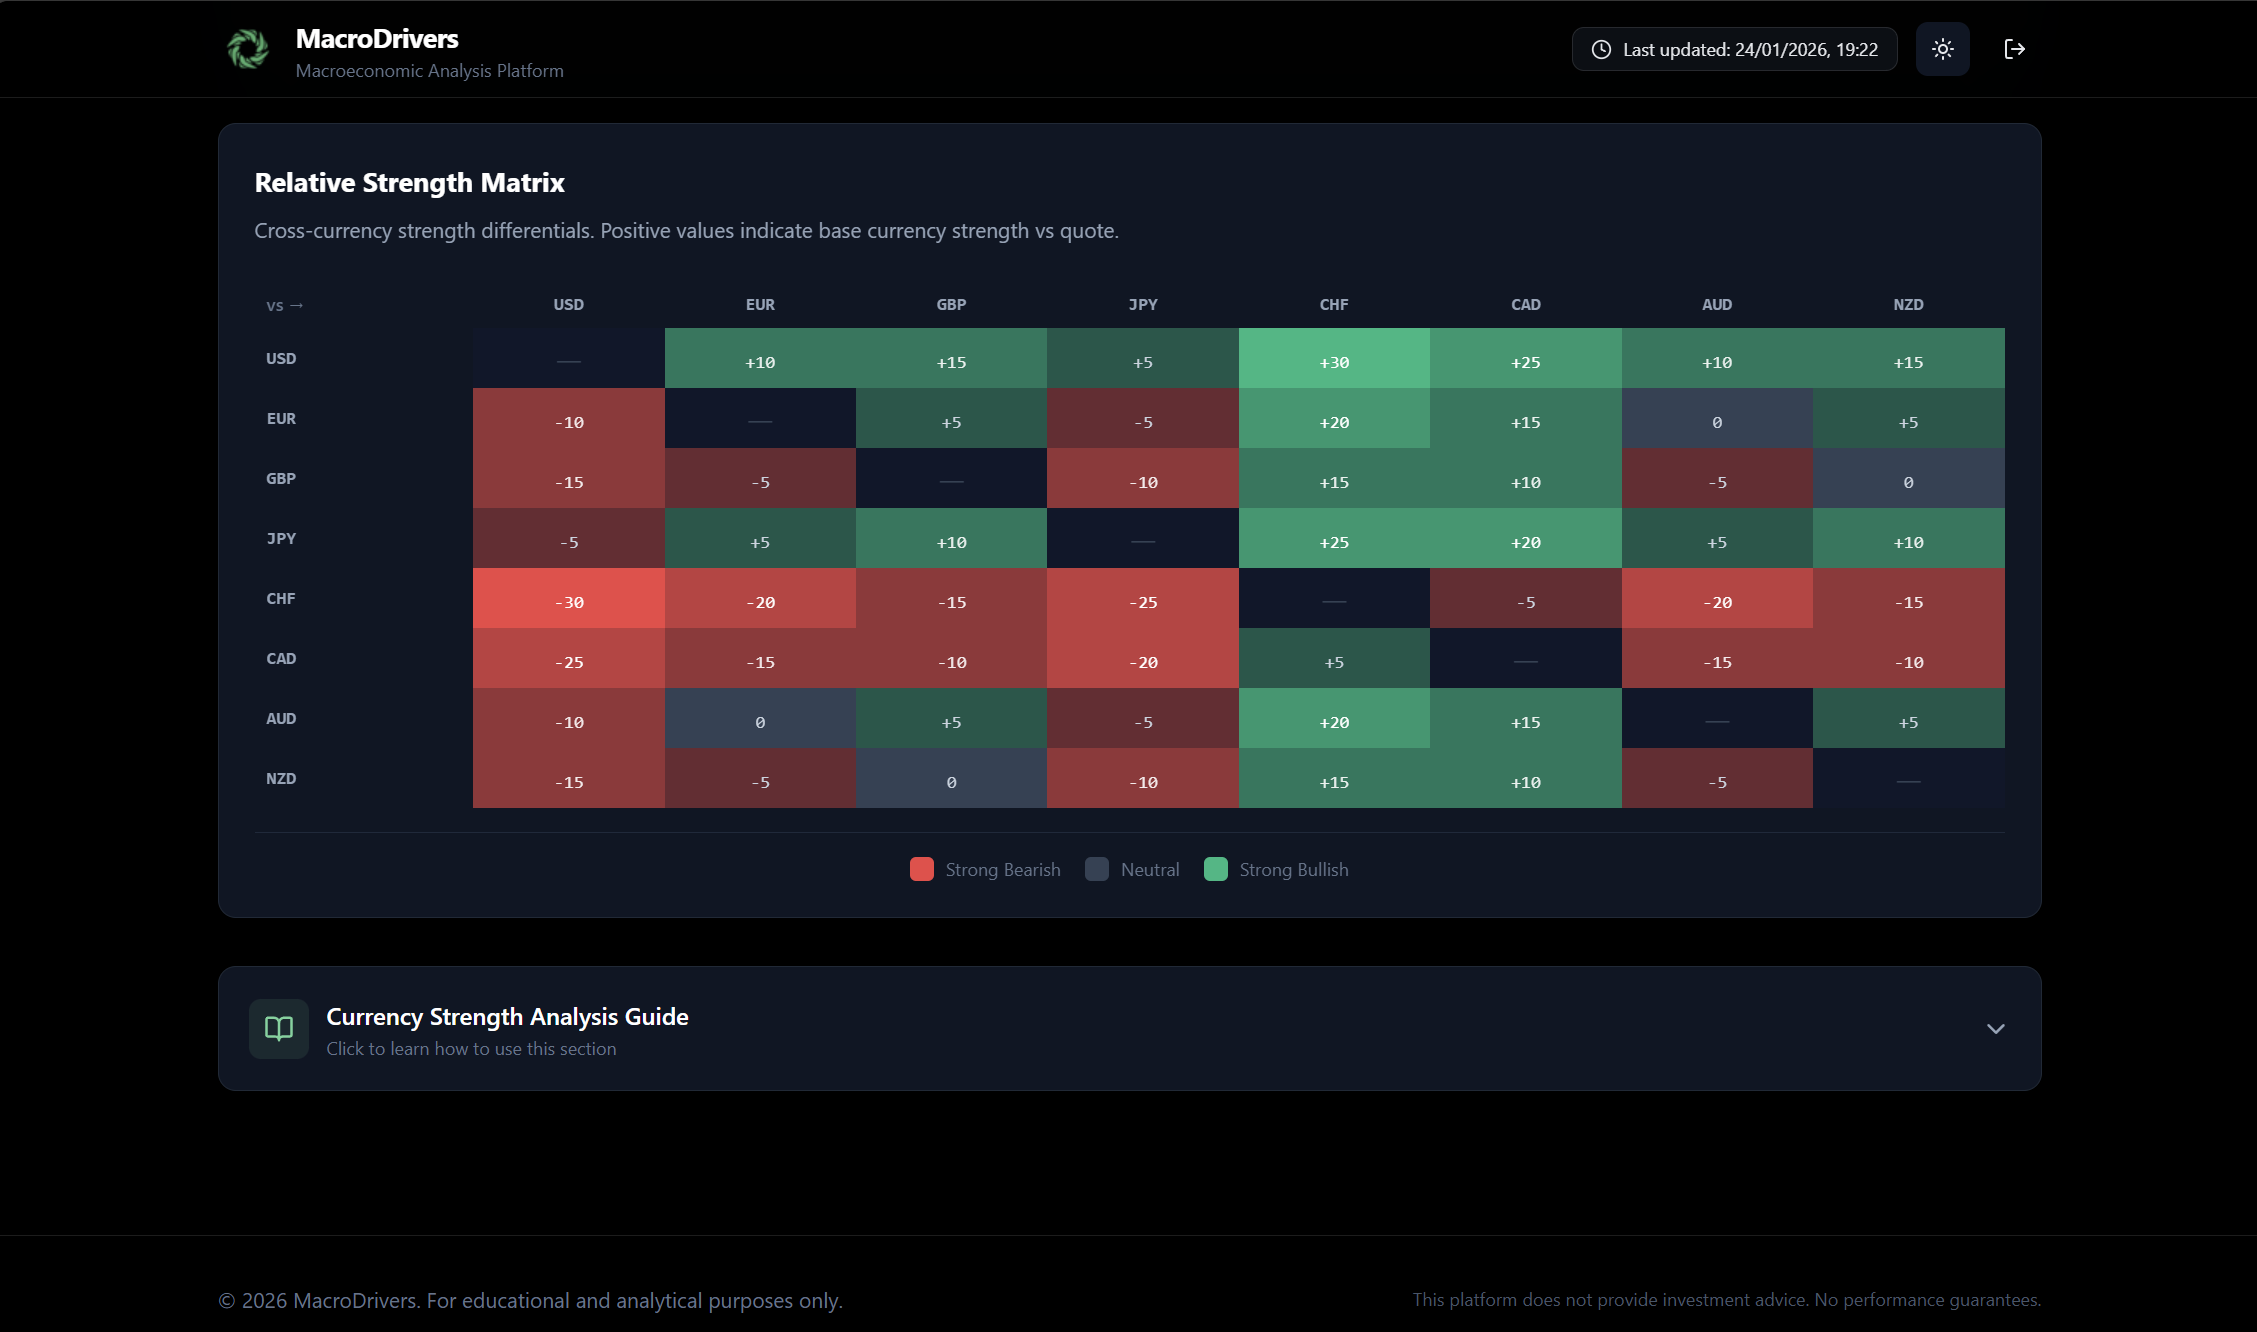This screenshot has width=2257, height=1332.
Task: Click the MacroDrivers swirl logo icon
Action: [x=247, y=49]
